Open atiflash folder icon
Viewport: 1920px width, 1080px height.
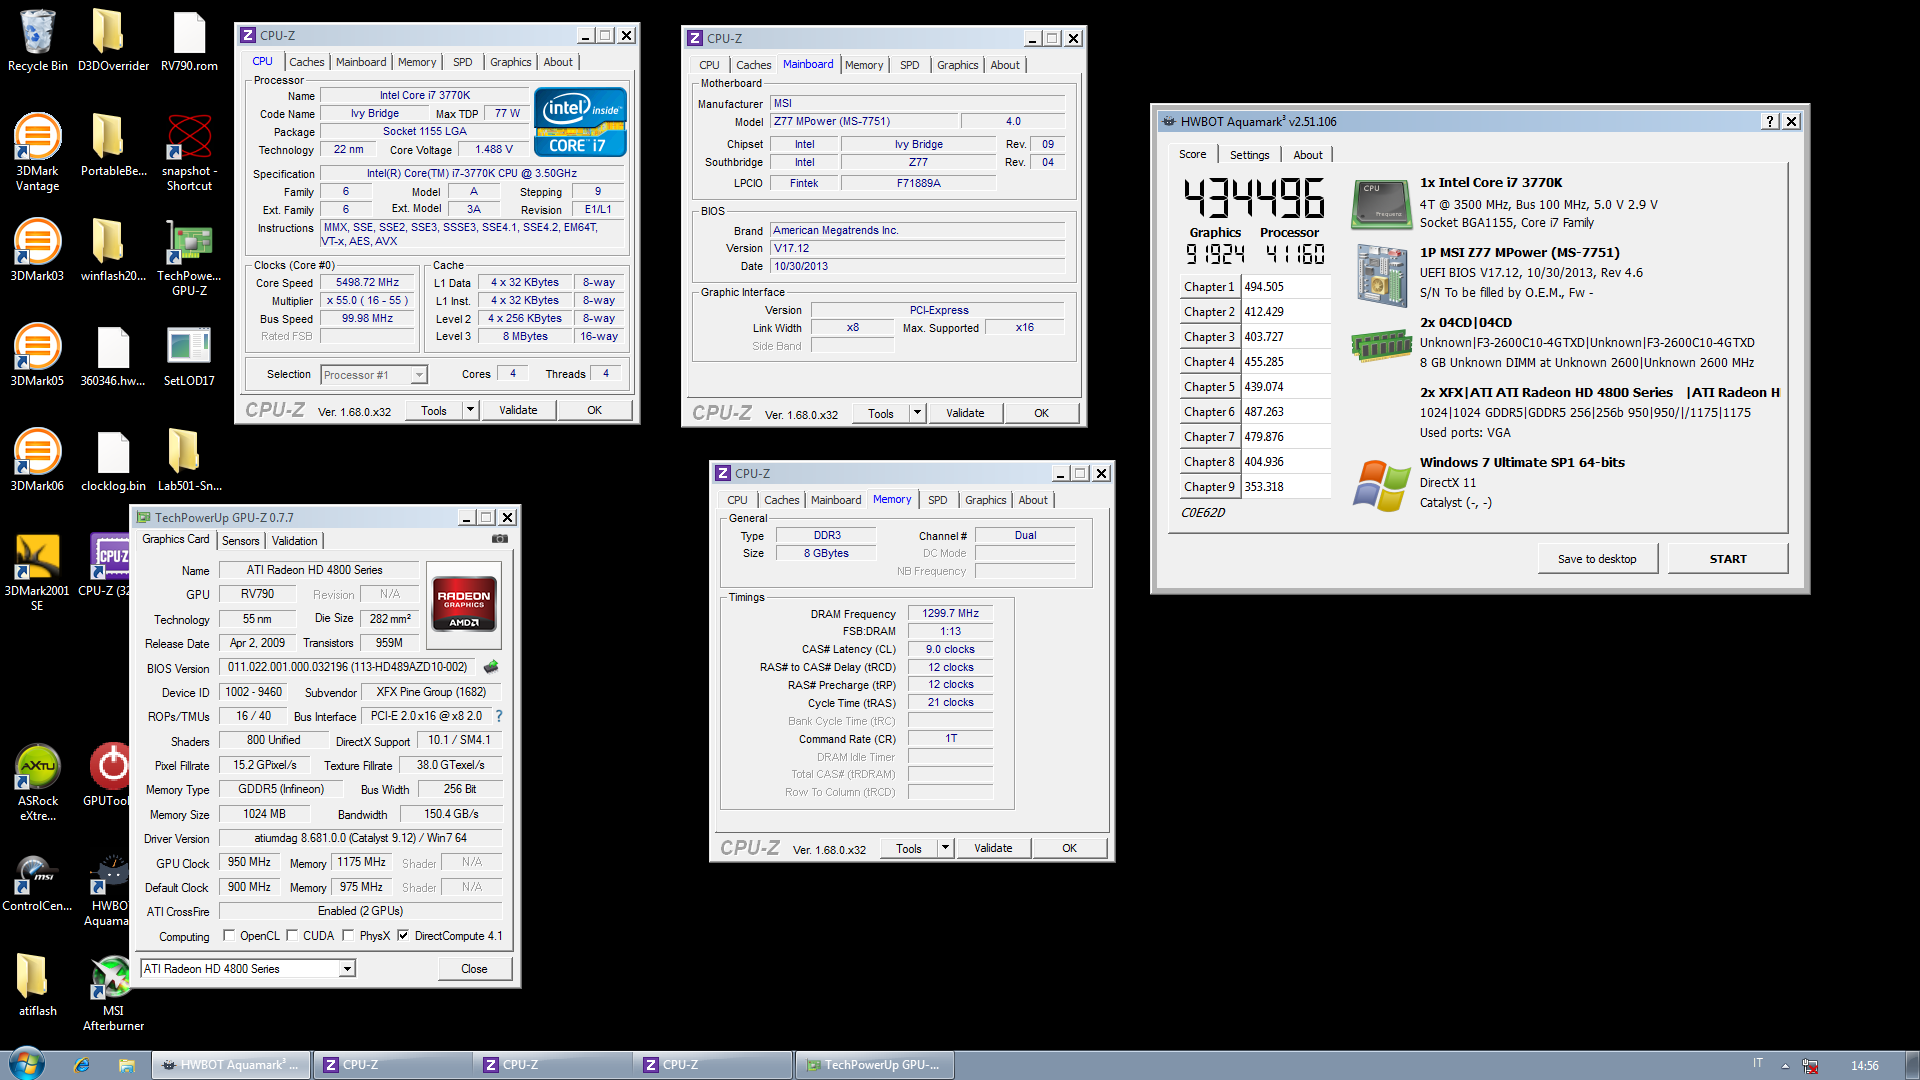click(x=37, y=985)
